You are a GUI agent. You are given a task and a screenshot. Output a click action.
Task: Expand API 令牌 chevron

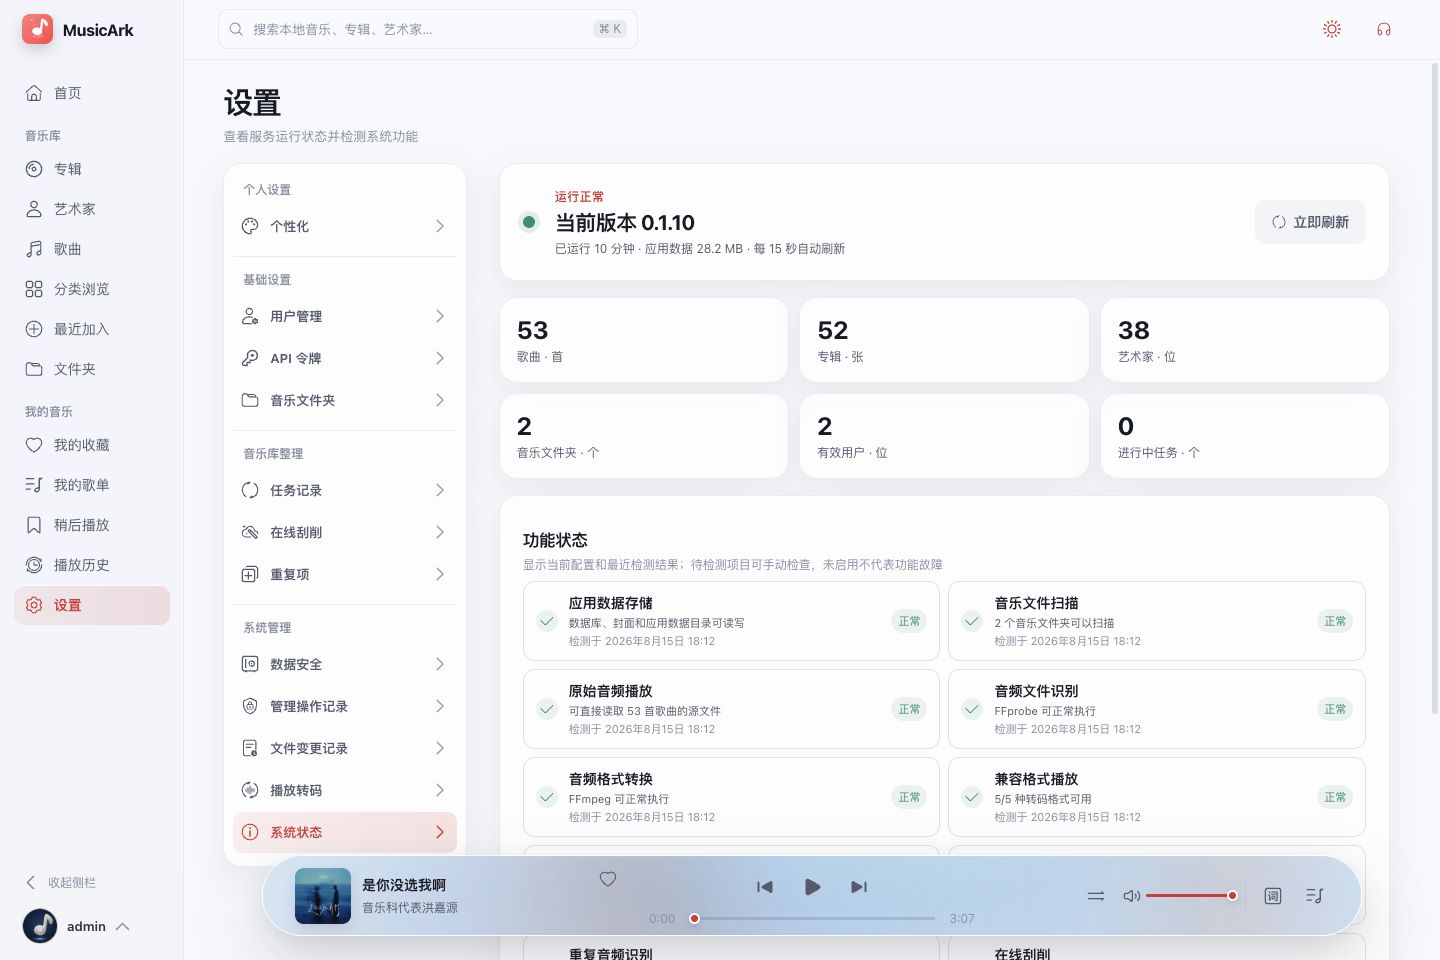(x=440, y=358)
